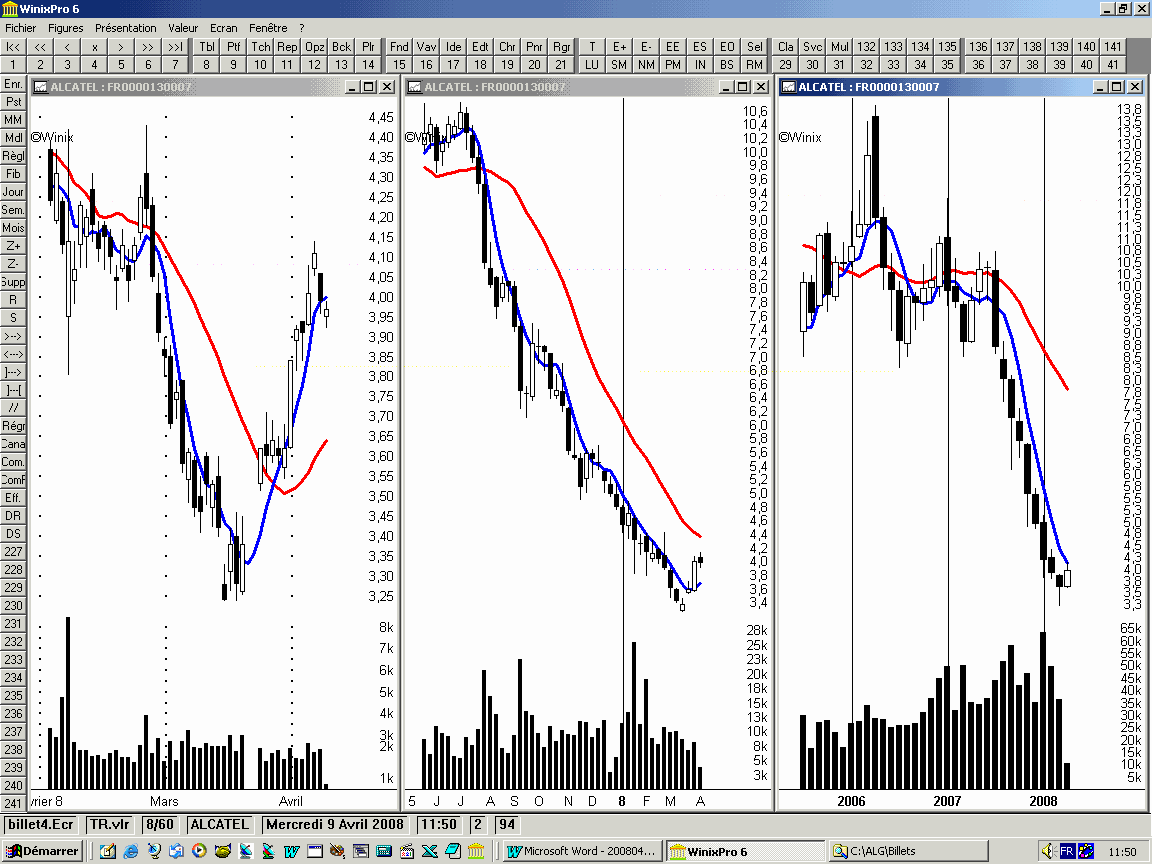Open the Ecran menu
1152x864 pixels.
click(x=223, y=28)
